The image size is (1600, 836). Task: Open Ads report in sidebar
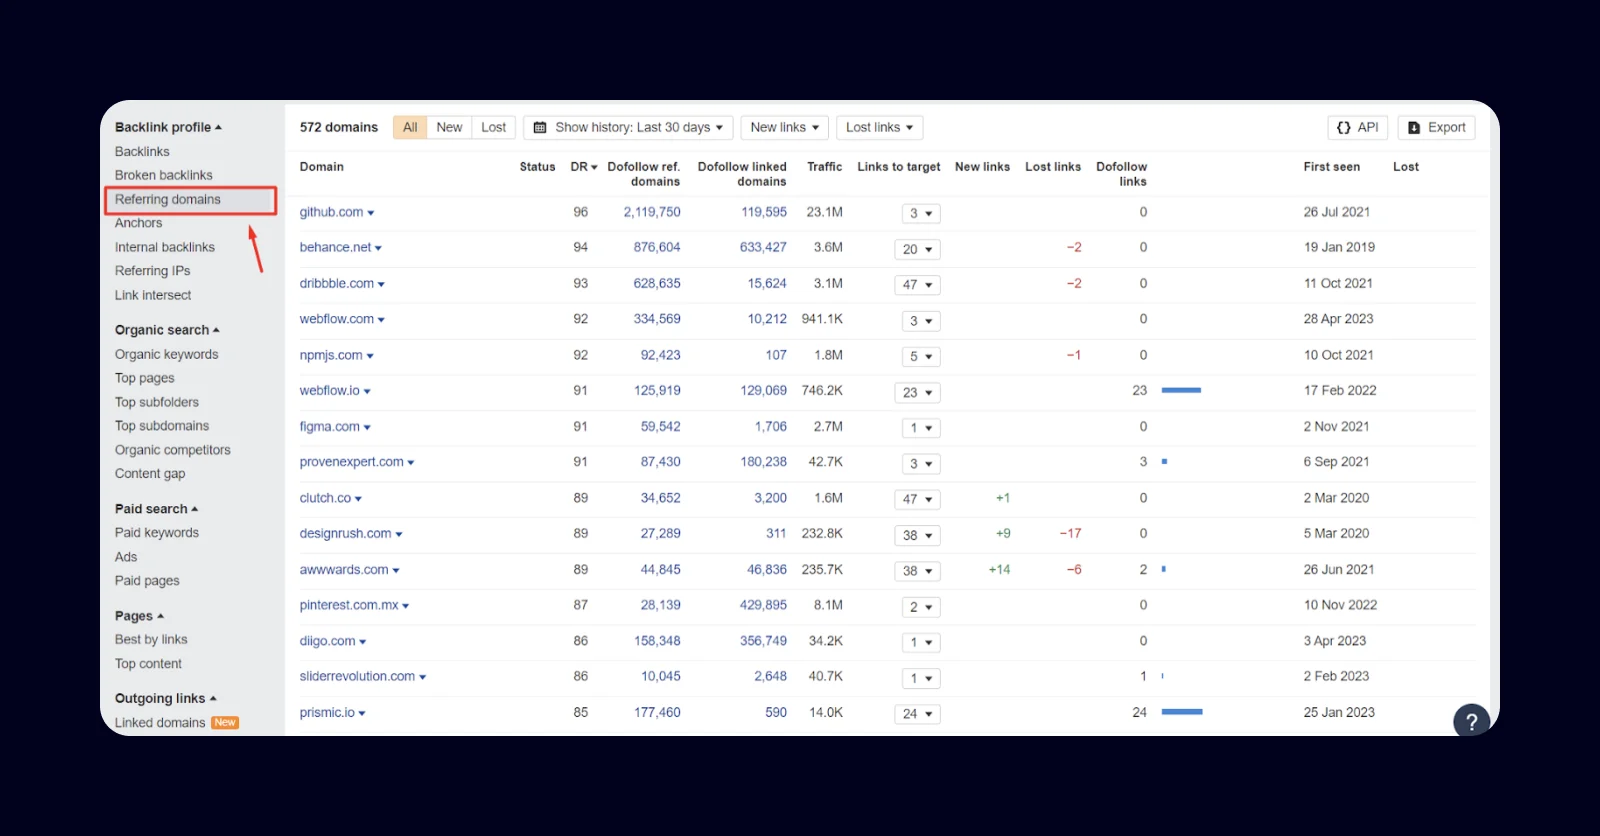(126, 557)
